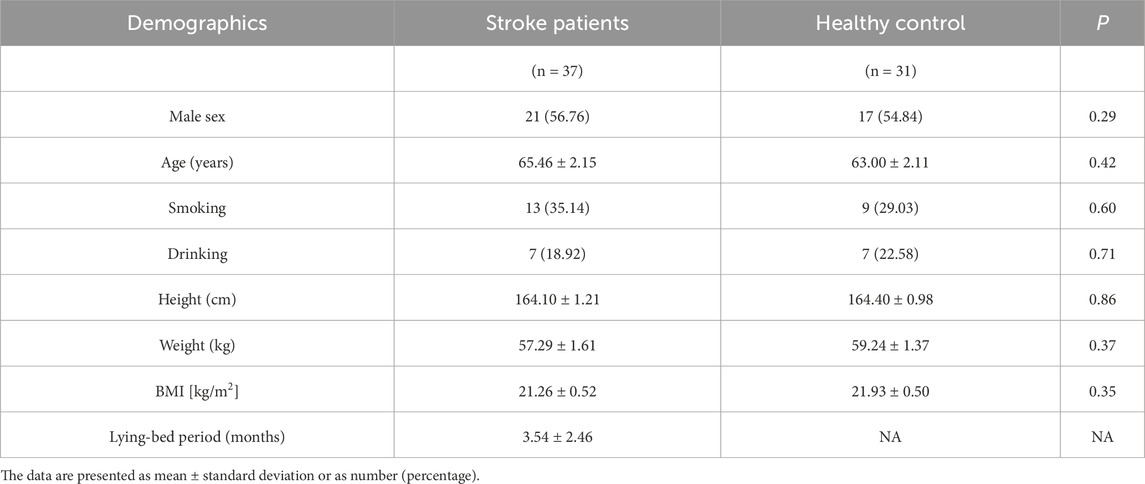The image size is (1145, 484).
Task: Select the 164.40 ± 0.98 height value
Action: point(890,299)
